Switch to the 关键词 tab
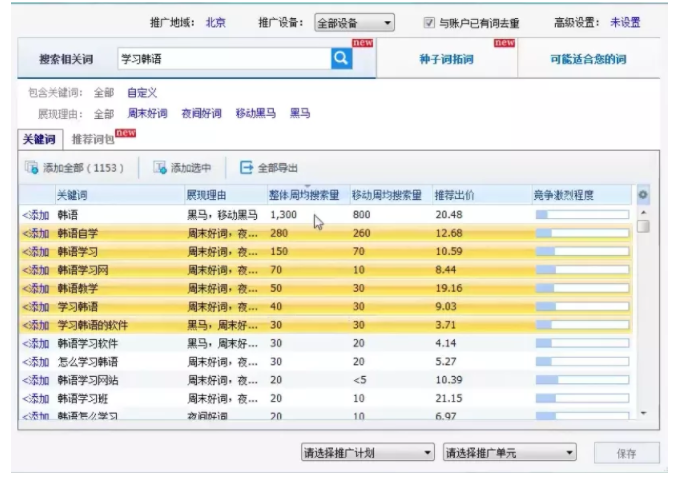The height and width of the screenshot is (501, 689). click(x=40, y=139)
